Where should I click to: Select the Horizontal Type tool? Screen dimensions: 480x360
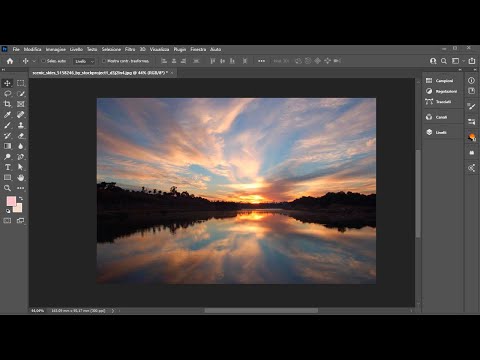pyautogui.click(x=7, y=167)
